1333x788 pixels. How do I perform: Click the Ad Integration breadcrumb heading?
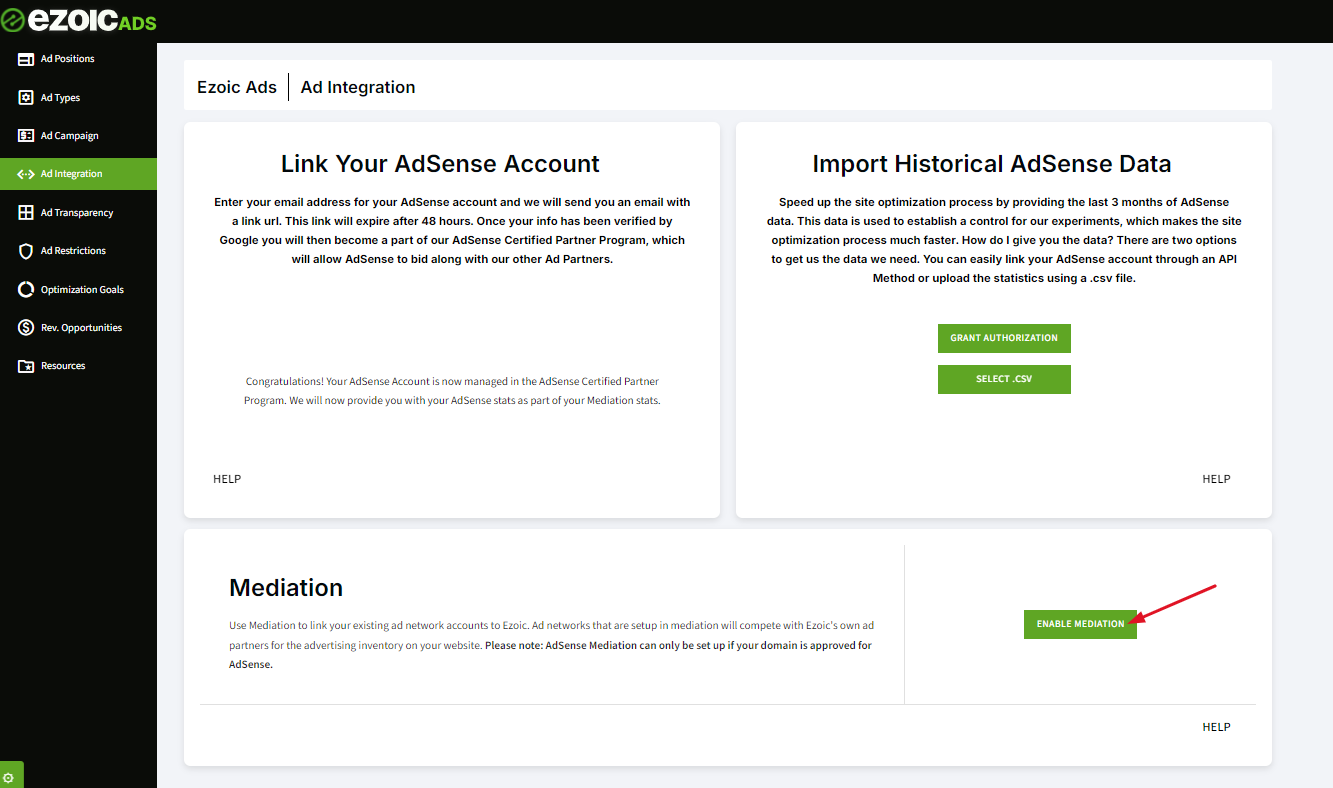tap(358, 87)
